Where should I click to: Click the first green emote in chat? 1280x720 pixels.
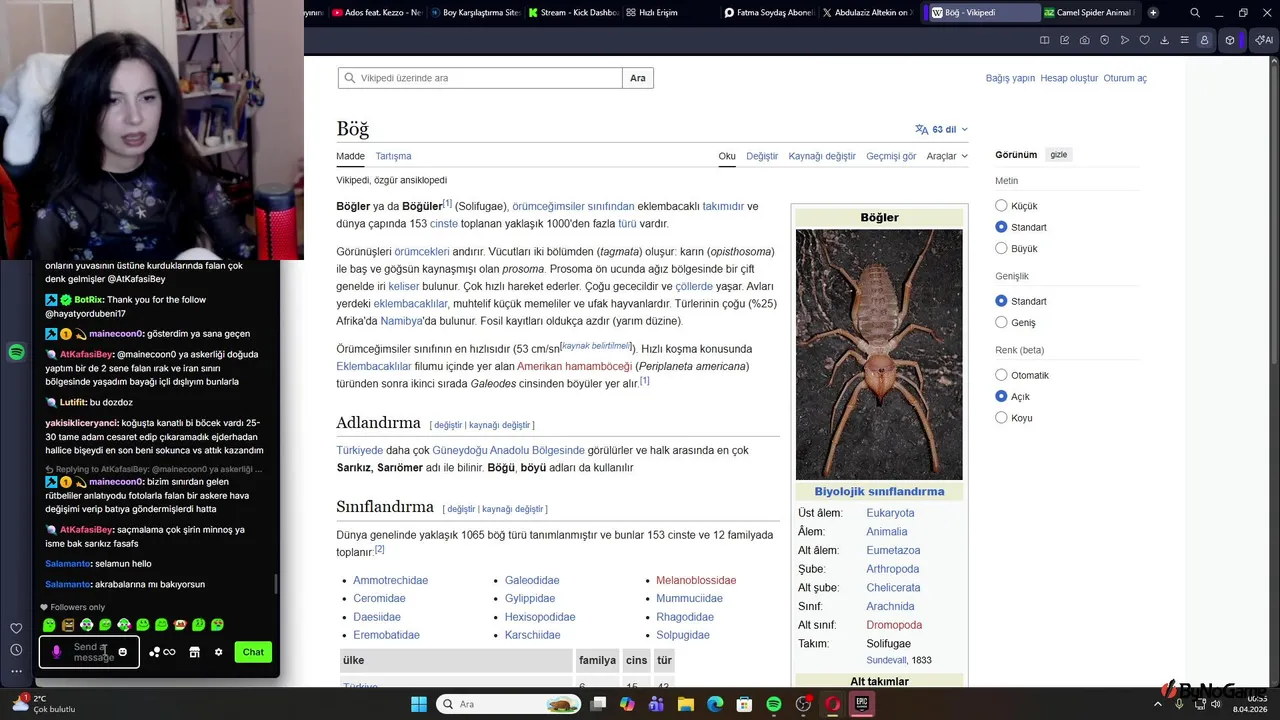click(49, 625)
